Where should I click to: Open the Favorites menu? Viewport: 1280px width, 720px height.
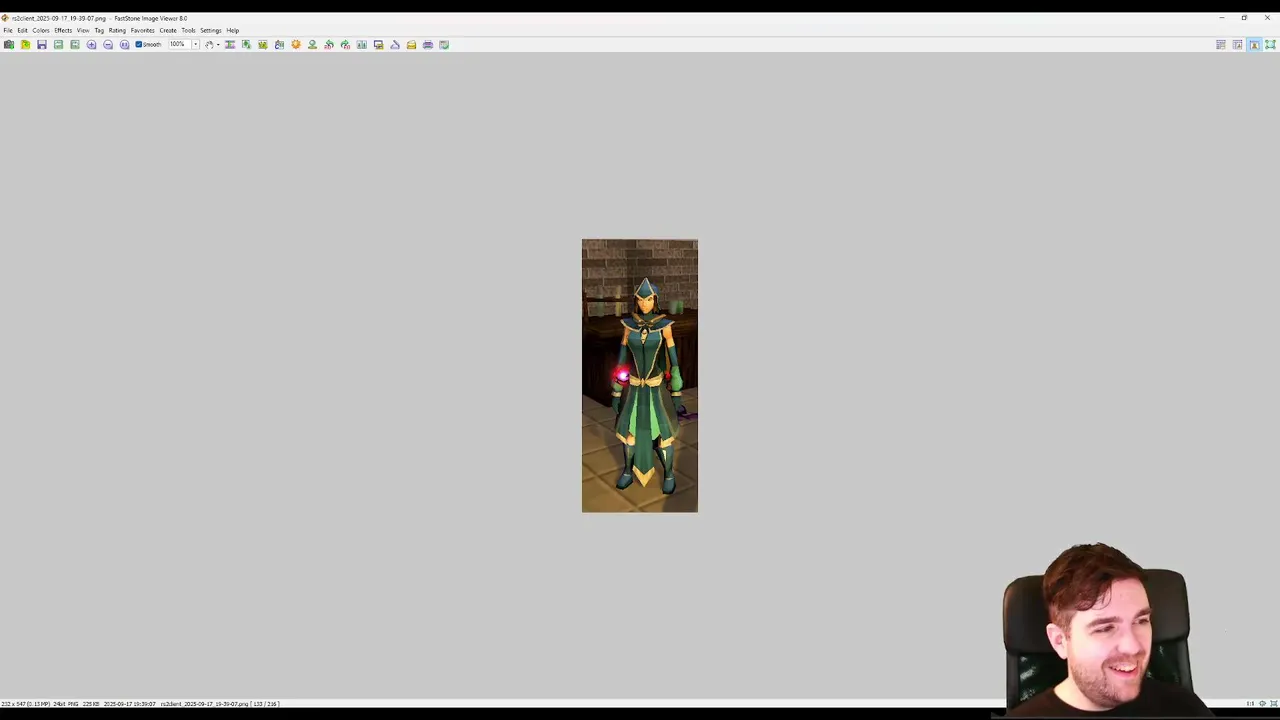point(142,30)
